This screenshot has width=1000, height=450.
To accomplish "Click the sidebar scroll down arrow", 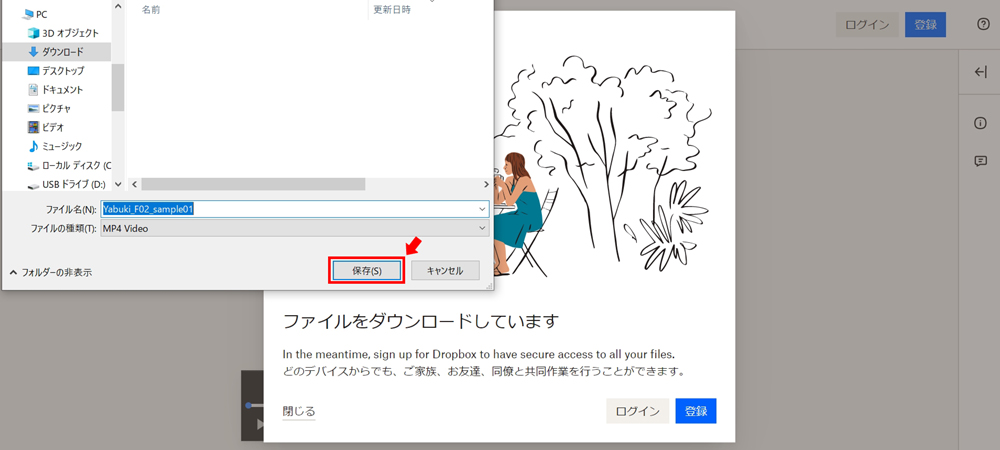I will tap(117, 184).
